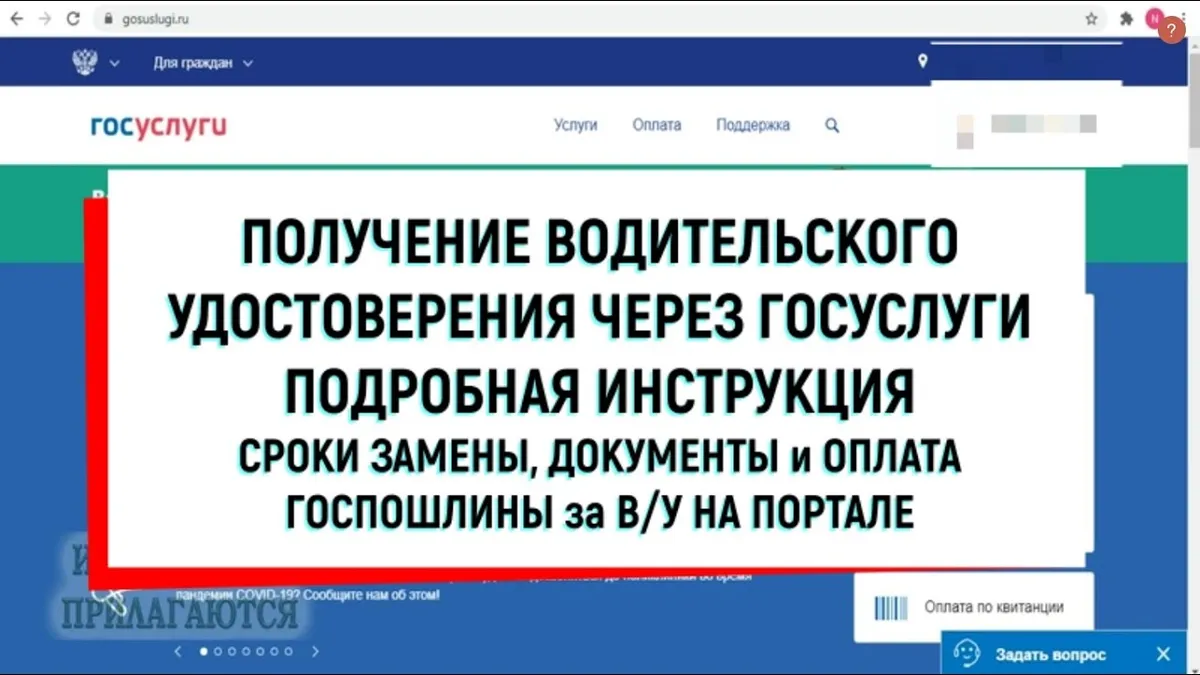This screenshot has height=675, width=1200.
Task: Go to the next banner slide
Action: click(x=315, y=651)
